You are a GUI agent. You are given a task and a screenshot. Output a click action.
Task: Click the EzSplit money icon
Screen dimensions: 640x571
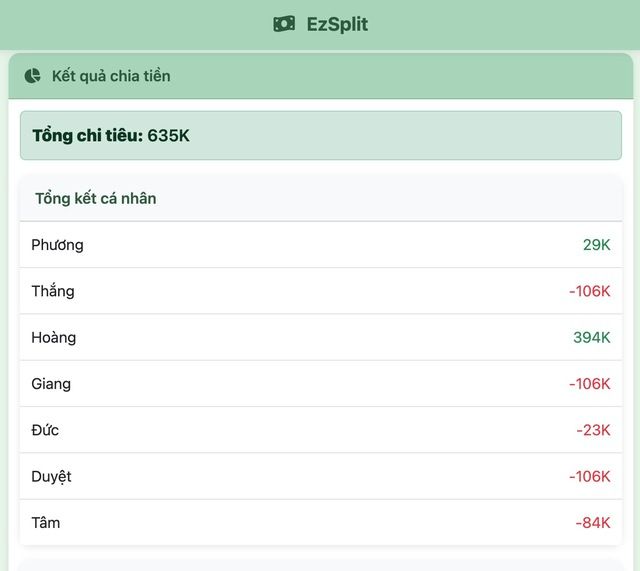tap(284, 24)
